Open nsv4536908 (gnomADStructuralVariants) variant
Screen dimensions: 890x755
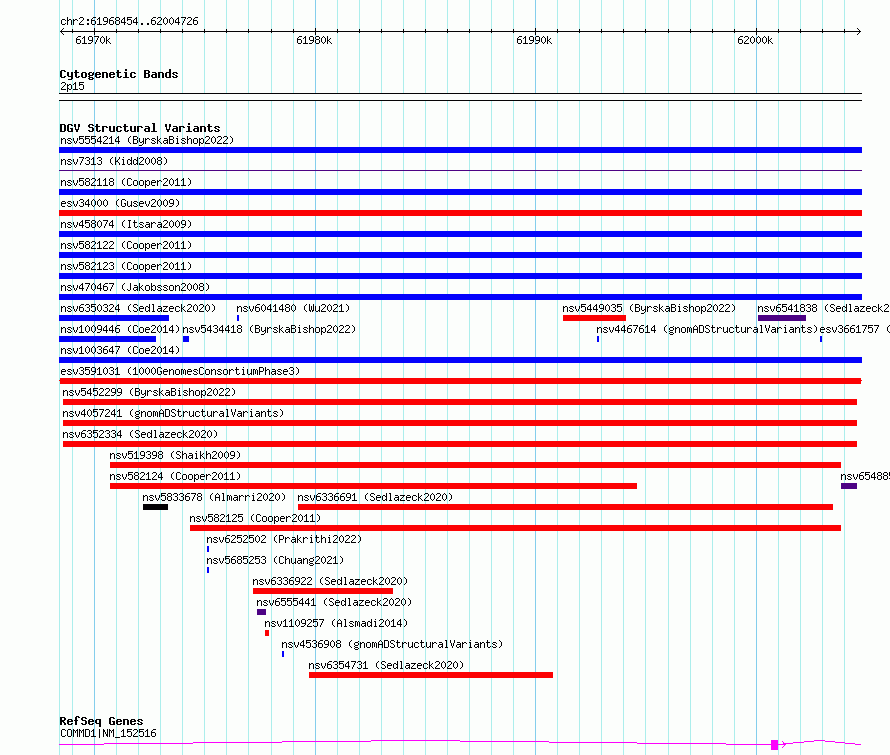coord(392,644)
